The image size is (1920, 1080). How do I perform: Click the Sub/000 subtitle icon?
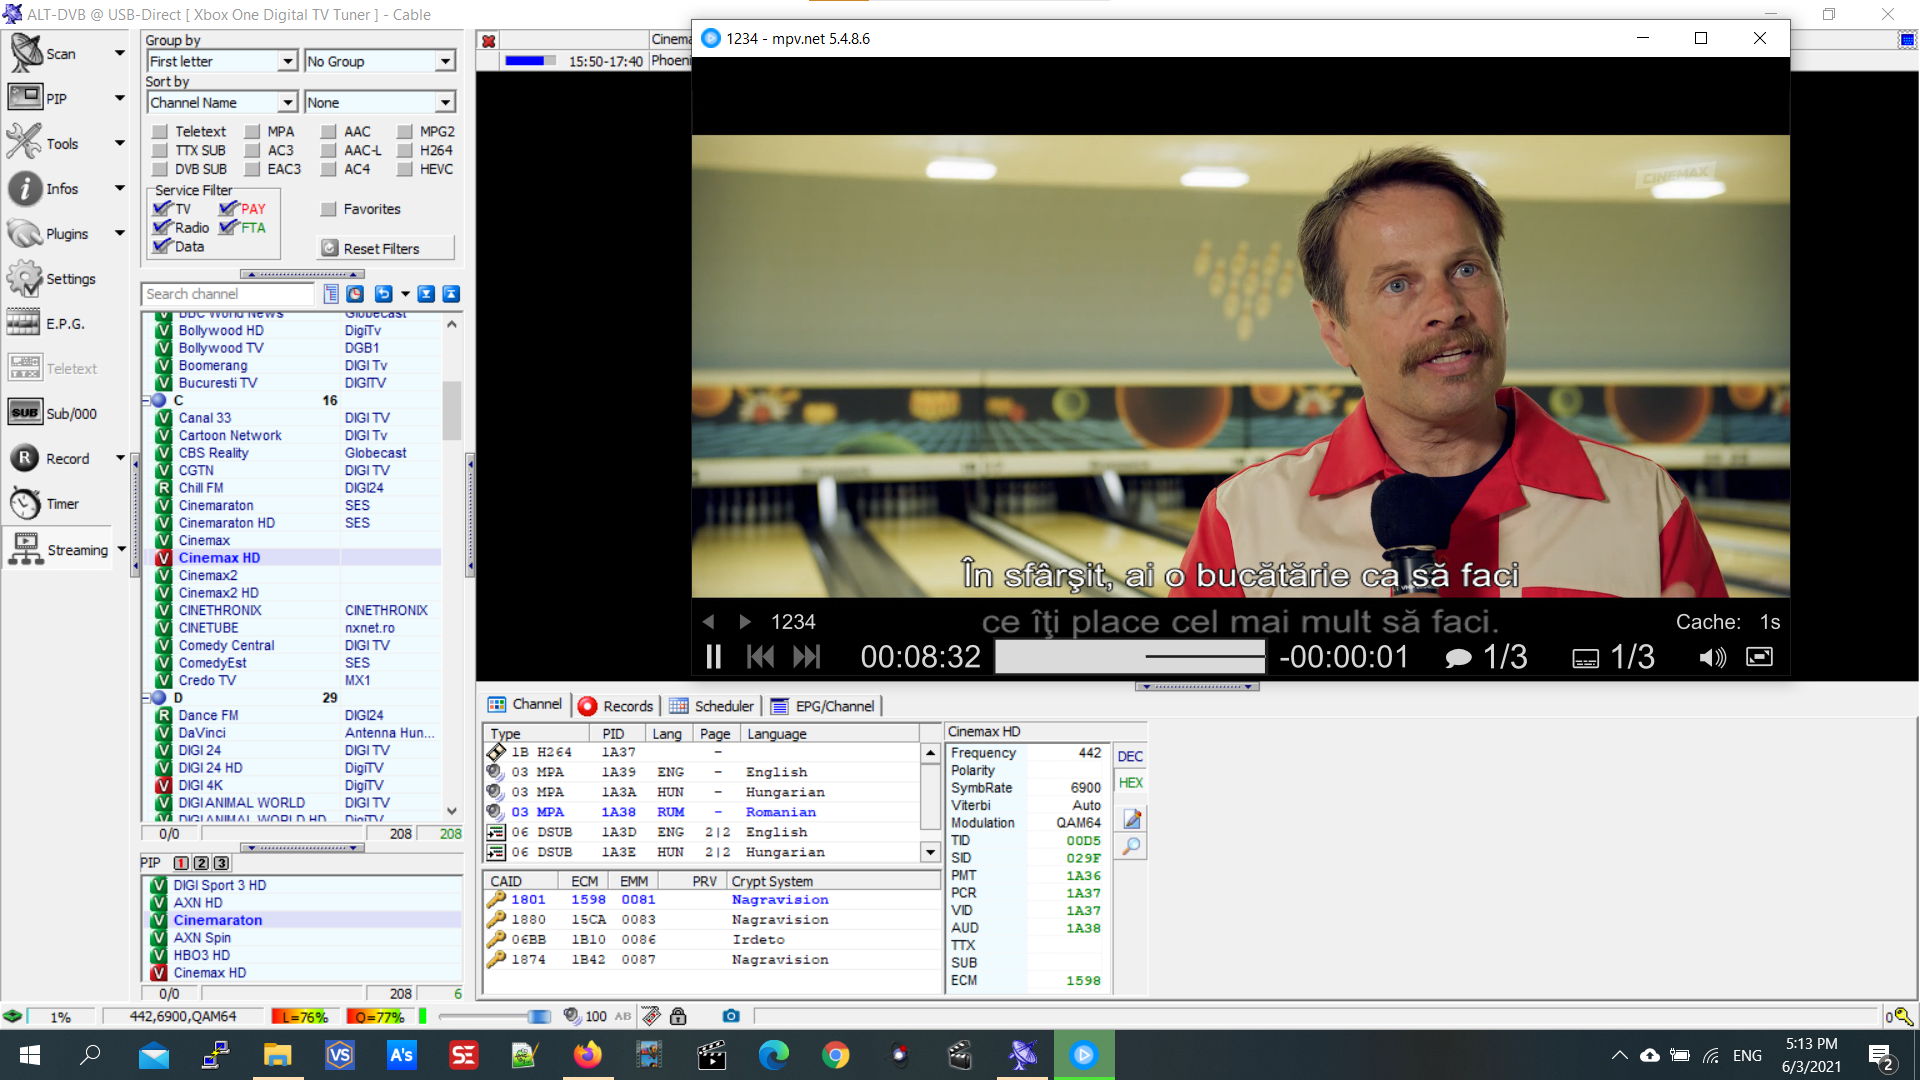pyautogui.click(x=24, y=413)
